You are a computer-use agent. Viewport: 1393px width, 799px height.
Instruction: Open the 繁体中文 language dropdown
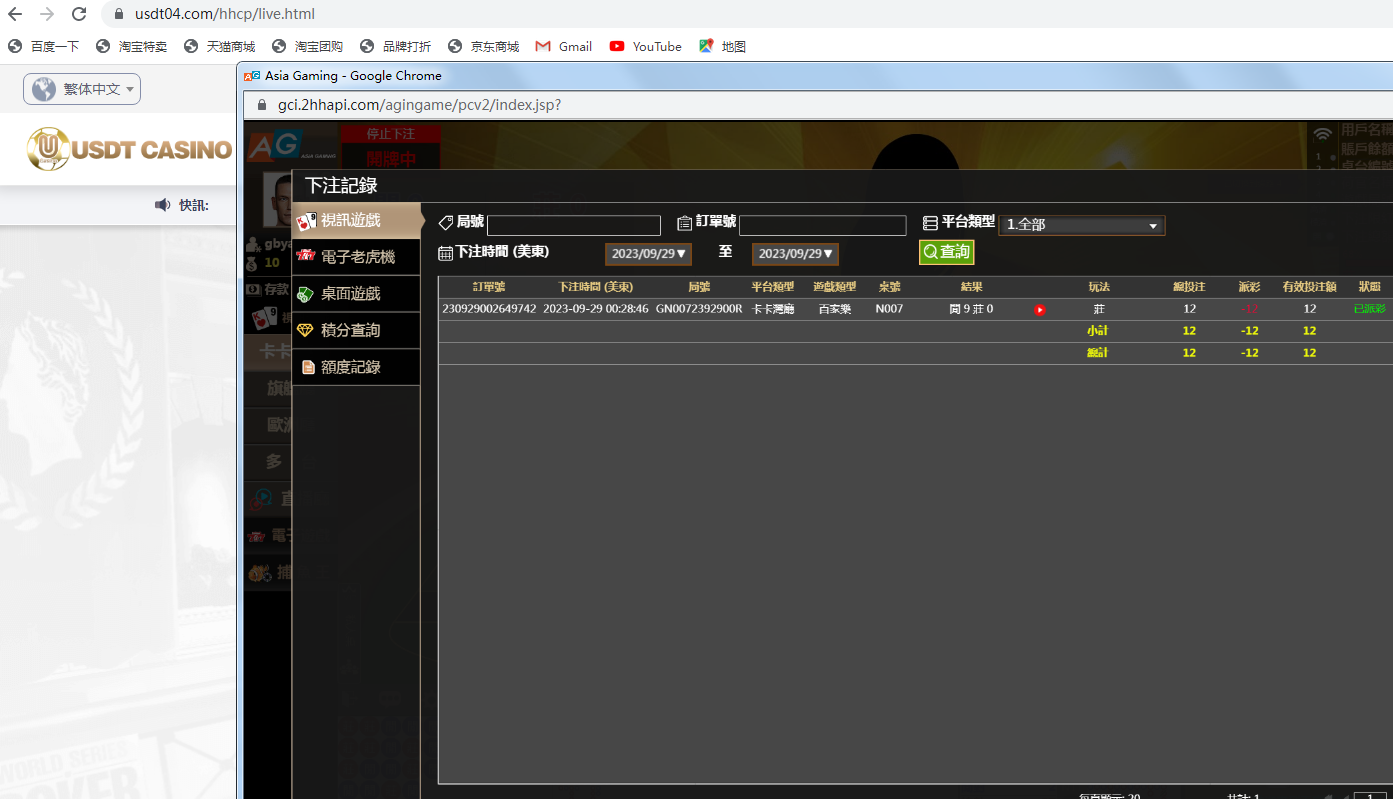[82, 89]
